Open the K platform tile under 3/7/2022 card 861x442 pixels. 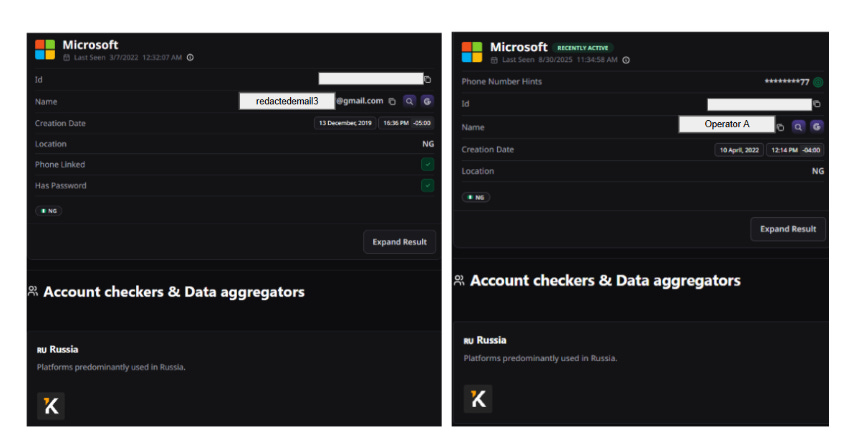[51, 406]
